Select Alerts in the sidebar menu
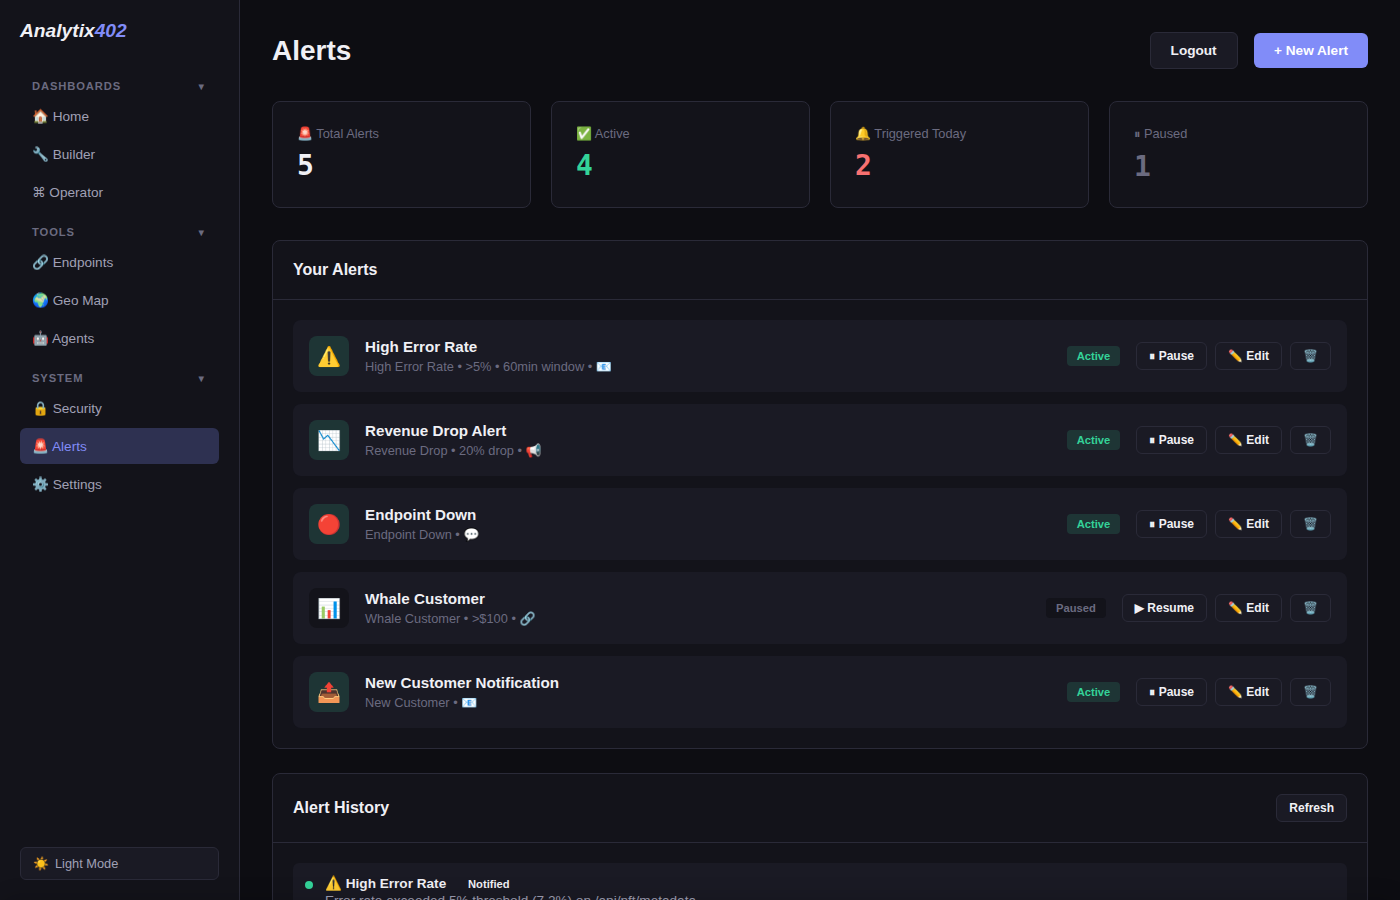 point(68,446)
